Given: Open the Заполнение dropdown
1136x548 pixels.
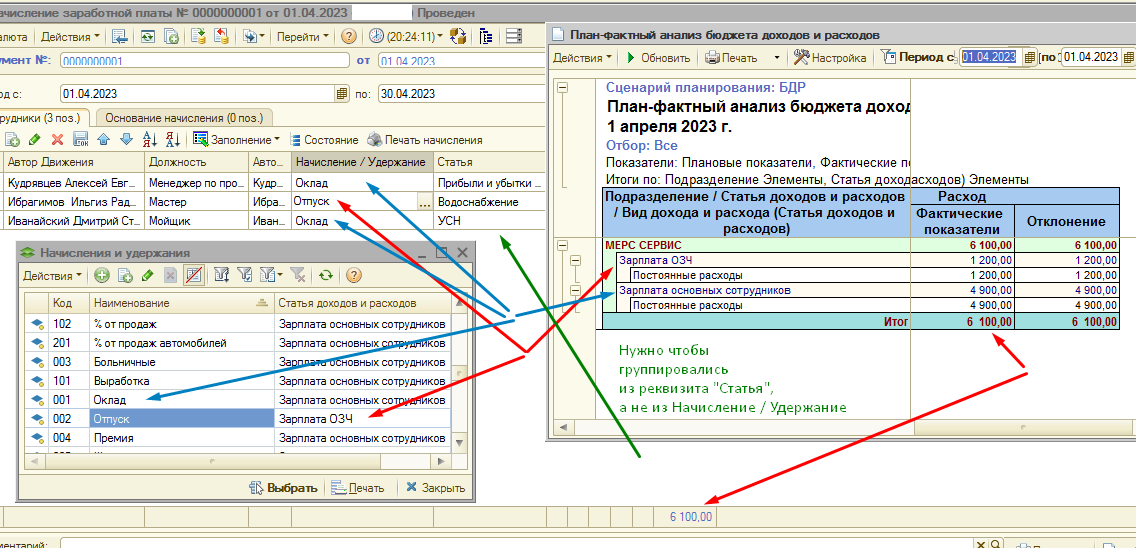Looking at the screenshot, I should [236, 140].
